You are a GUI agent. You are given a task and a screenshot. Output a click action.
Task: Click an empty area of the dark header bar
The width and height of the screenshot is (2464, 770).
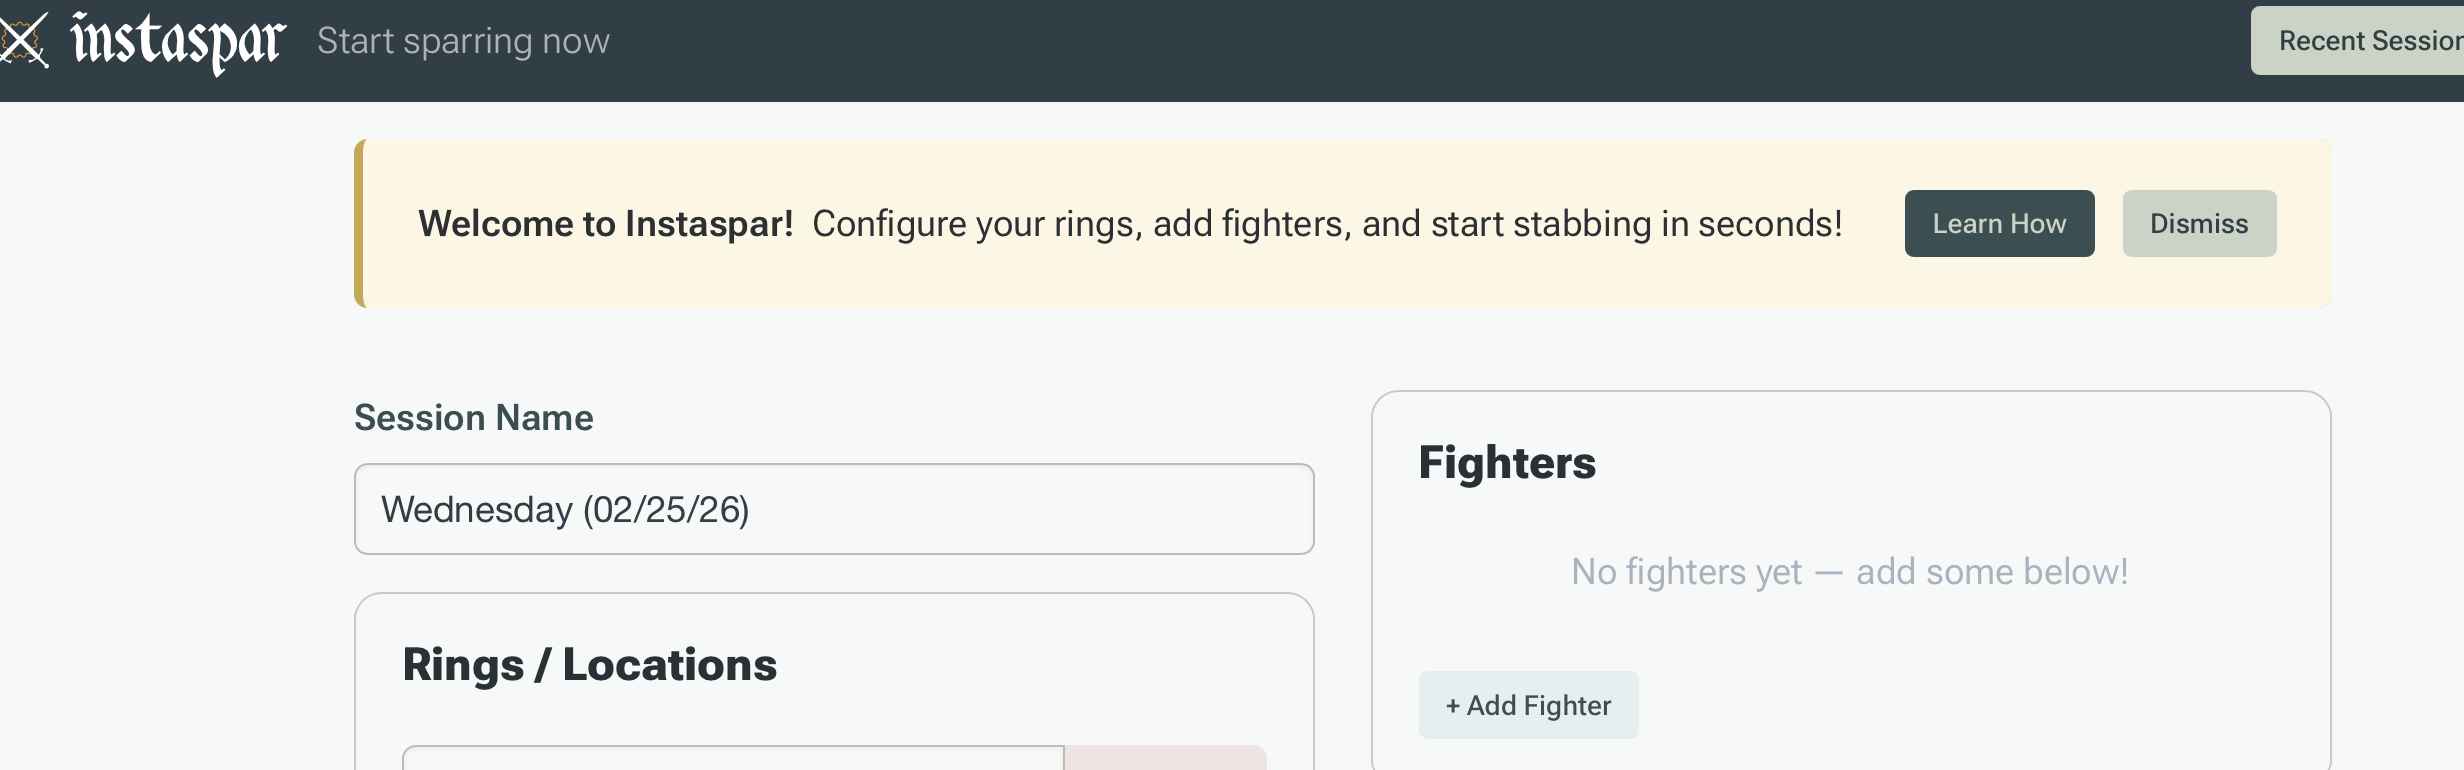point(1400,50)
